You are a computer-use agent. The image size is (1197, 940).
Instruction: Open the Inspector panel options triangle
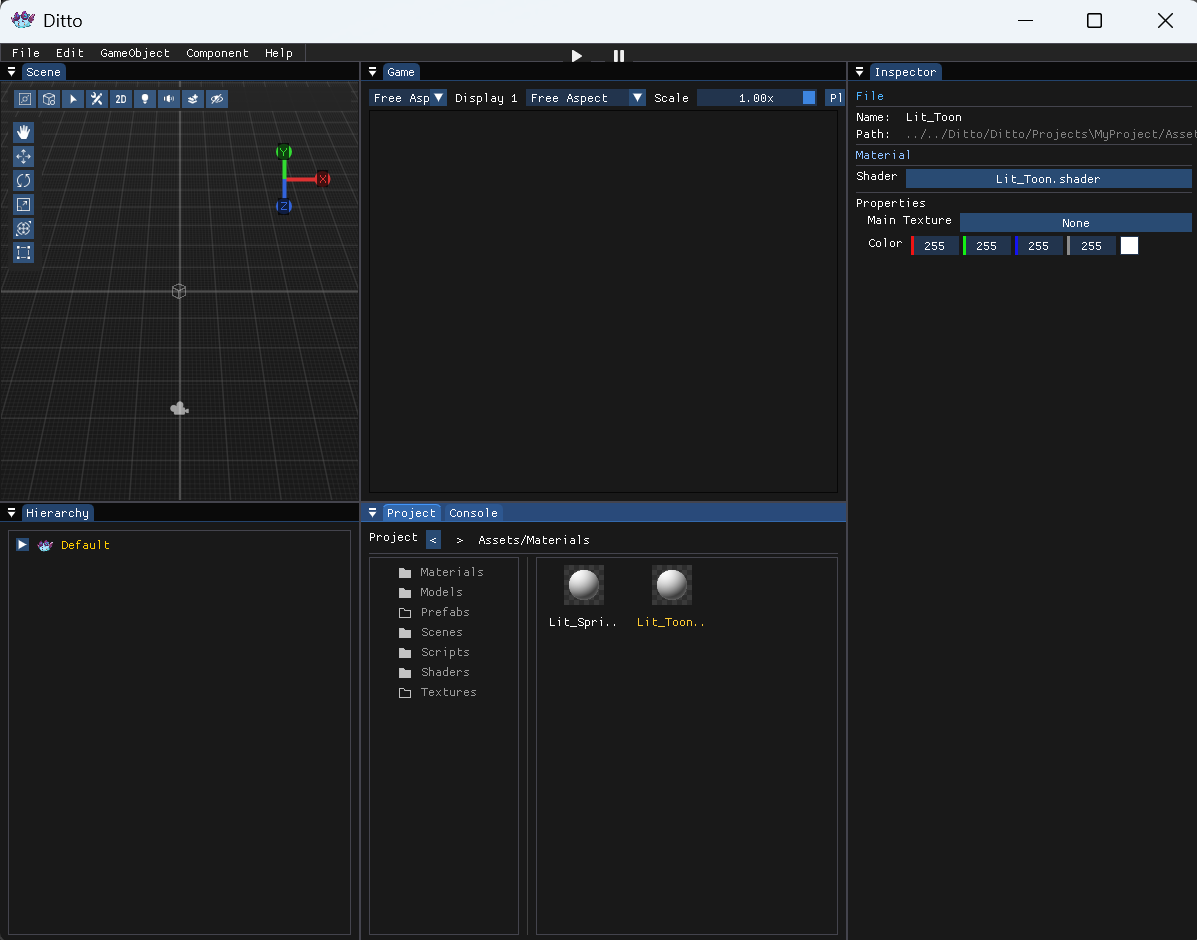(x=860, y=72)
